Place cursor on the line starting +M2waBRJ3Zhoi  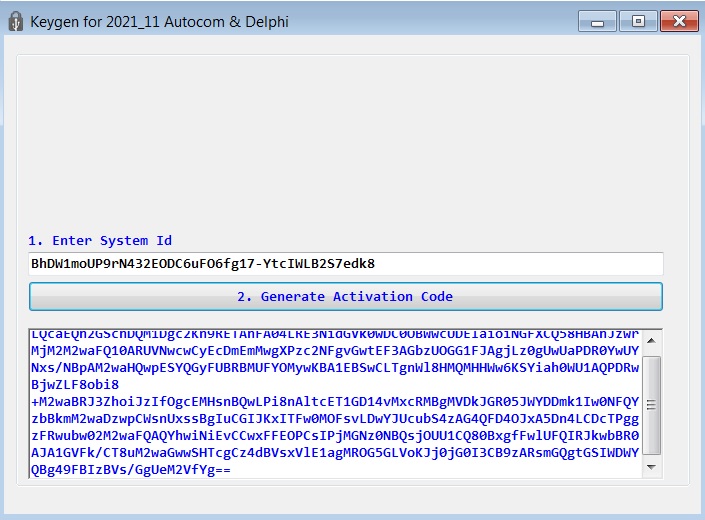click(x=335, y=401)
